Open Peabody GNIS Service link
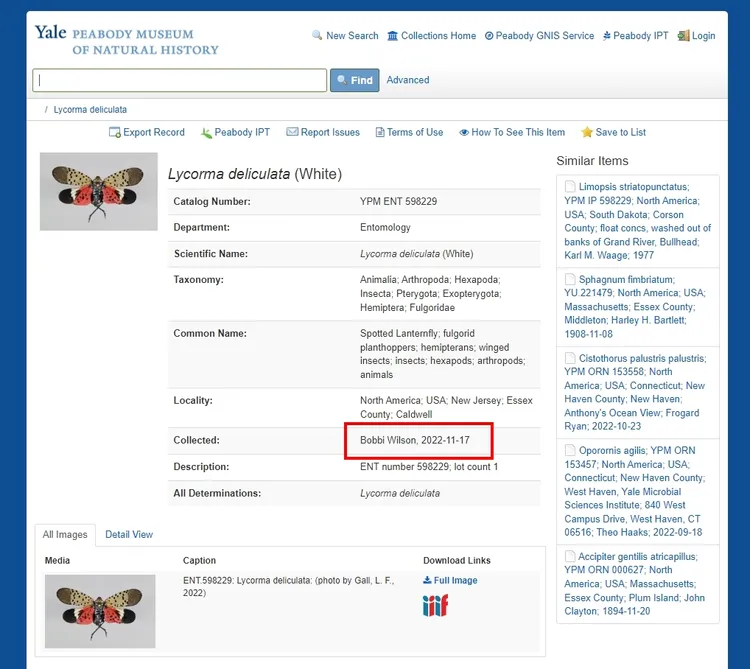This screenshot has height=669, width=750. [539, 36]
